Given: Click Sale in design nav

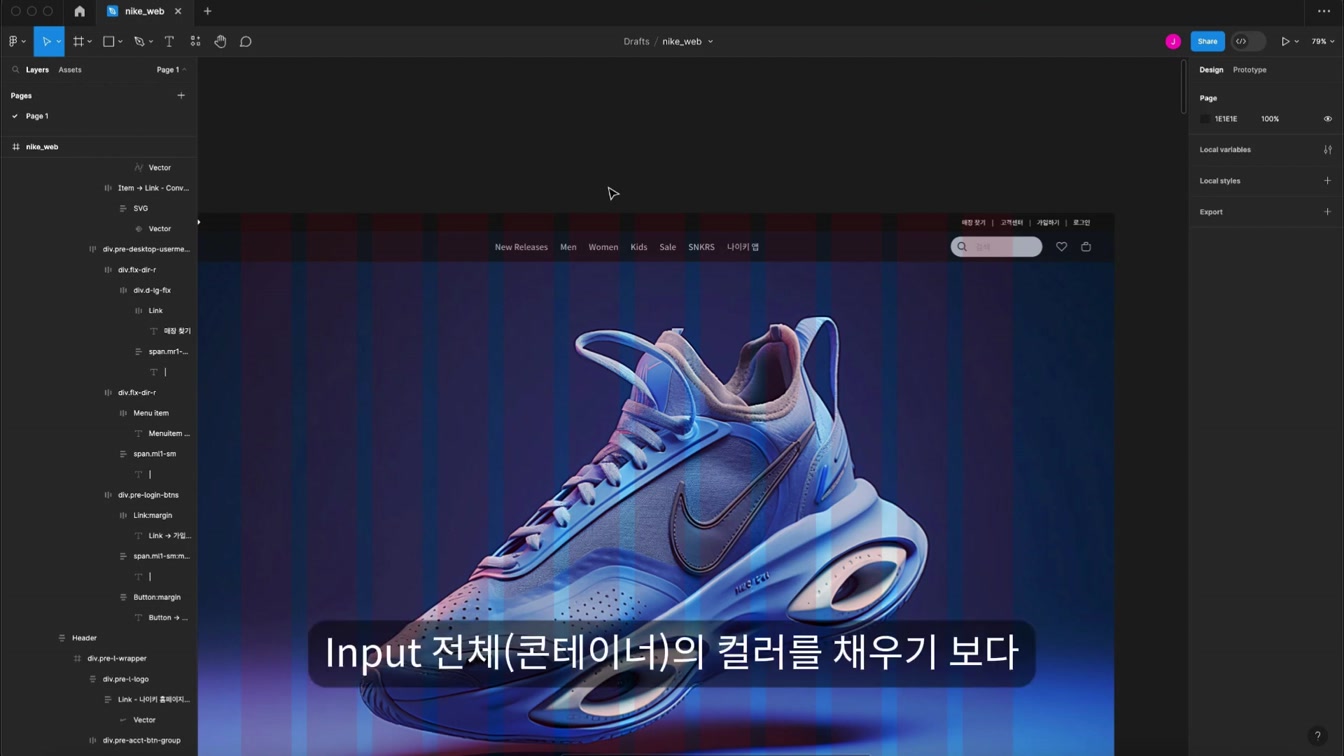Looking at the screenshot, I should point(667,247).
